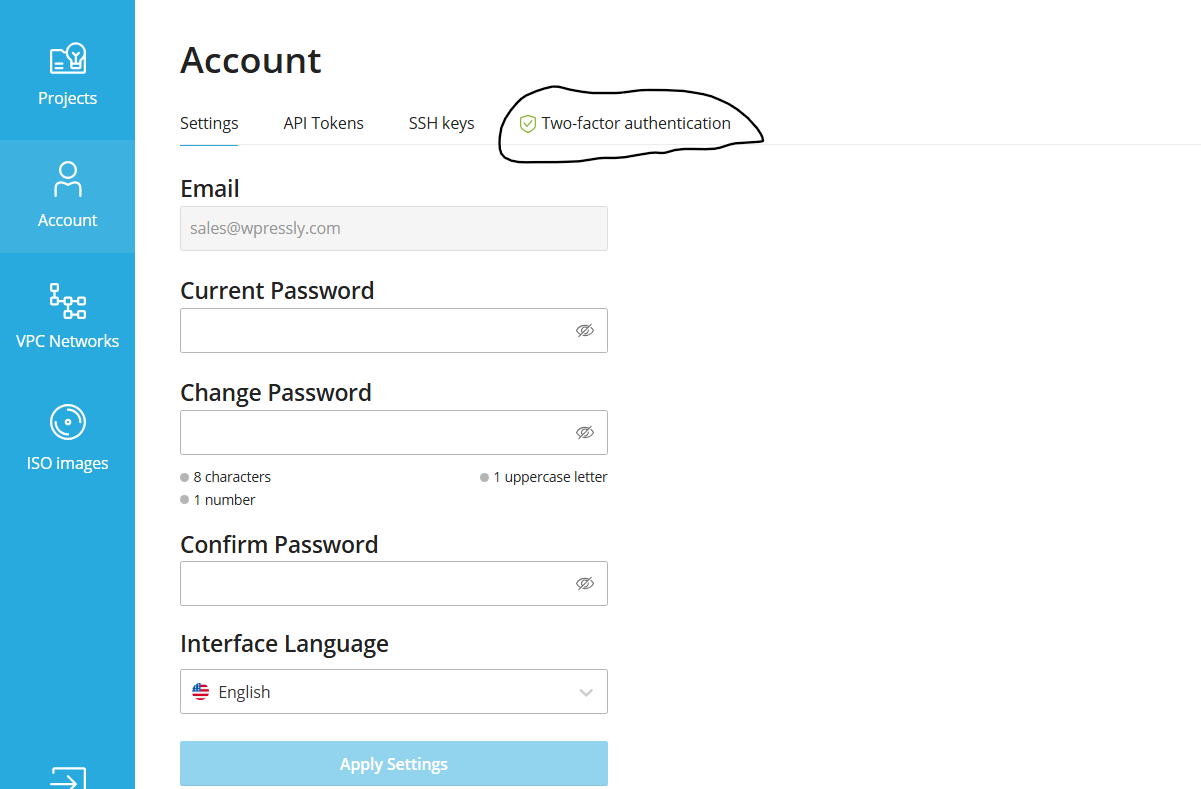Click the American flag icon in the language selector
The height and width of the screenshot is (789, 1201).
200,690
